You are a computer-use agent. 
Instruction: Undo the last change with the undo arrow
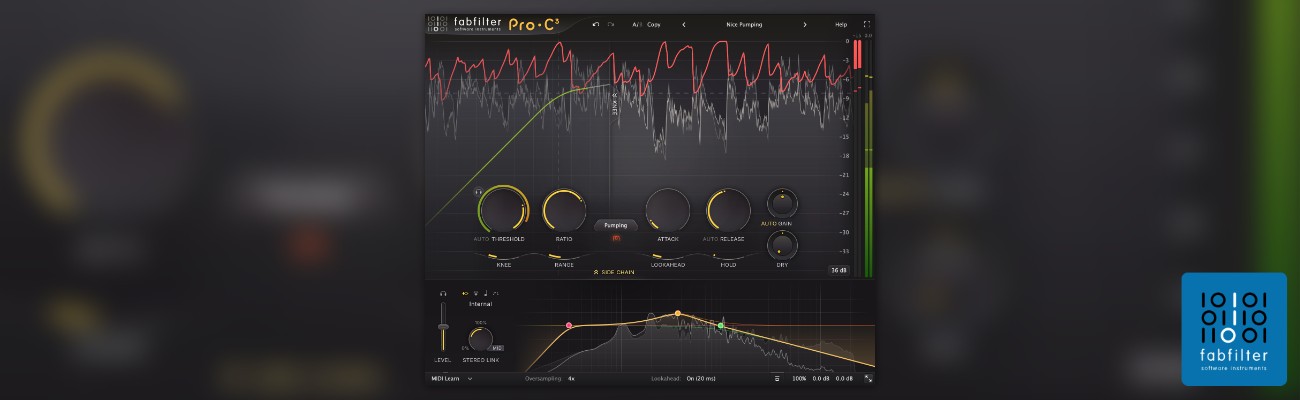(596, 24)
